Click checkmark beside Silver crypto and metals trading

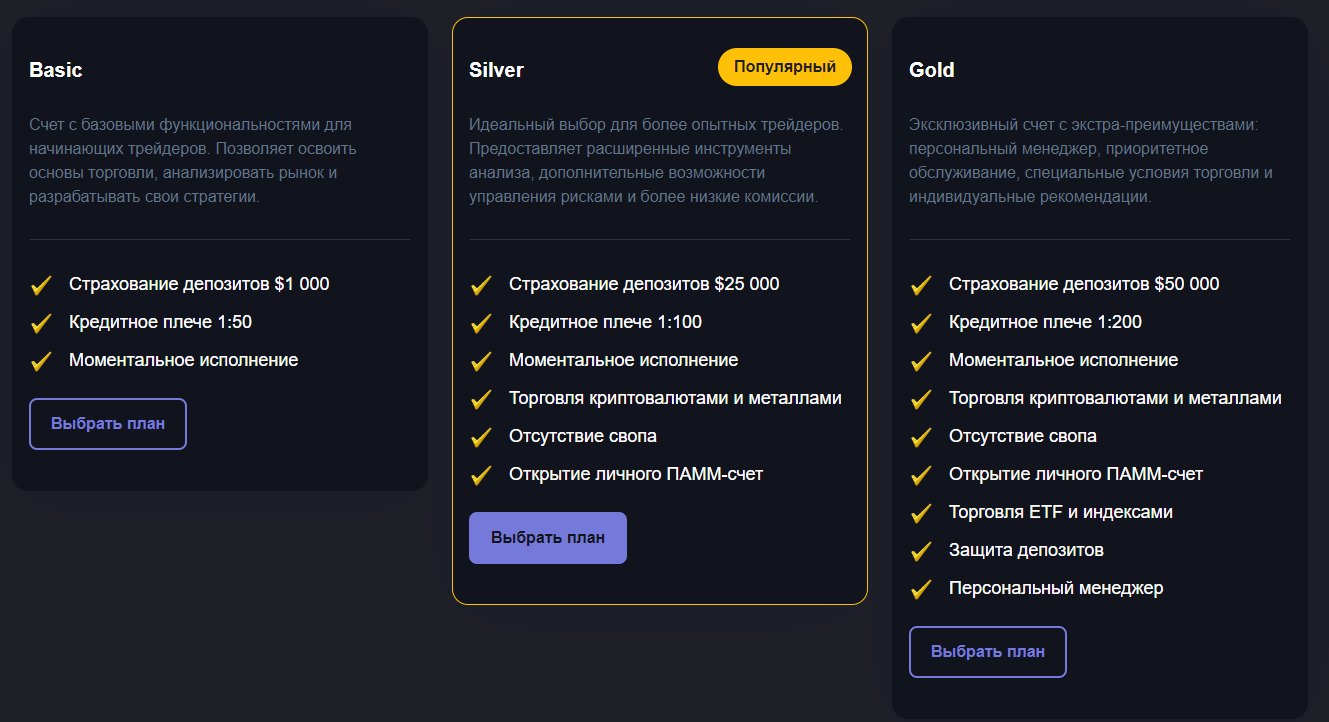click(x=481, y=399)
